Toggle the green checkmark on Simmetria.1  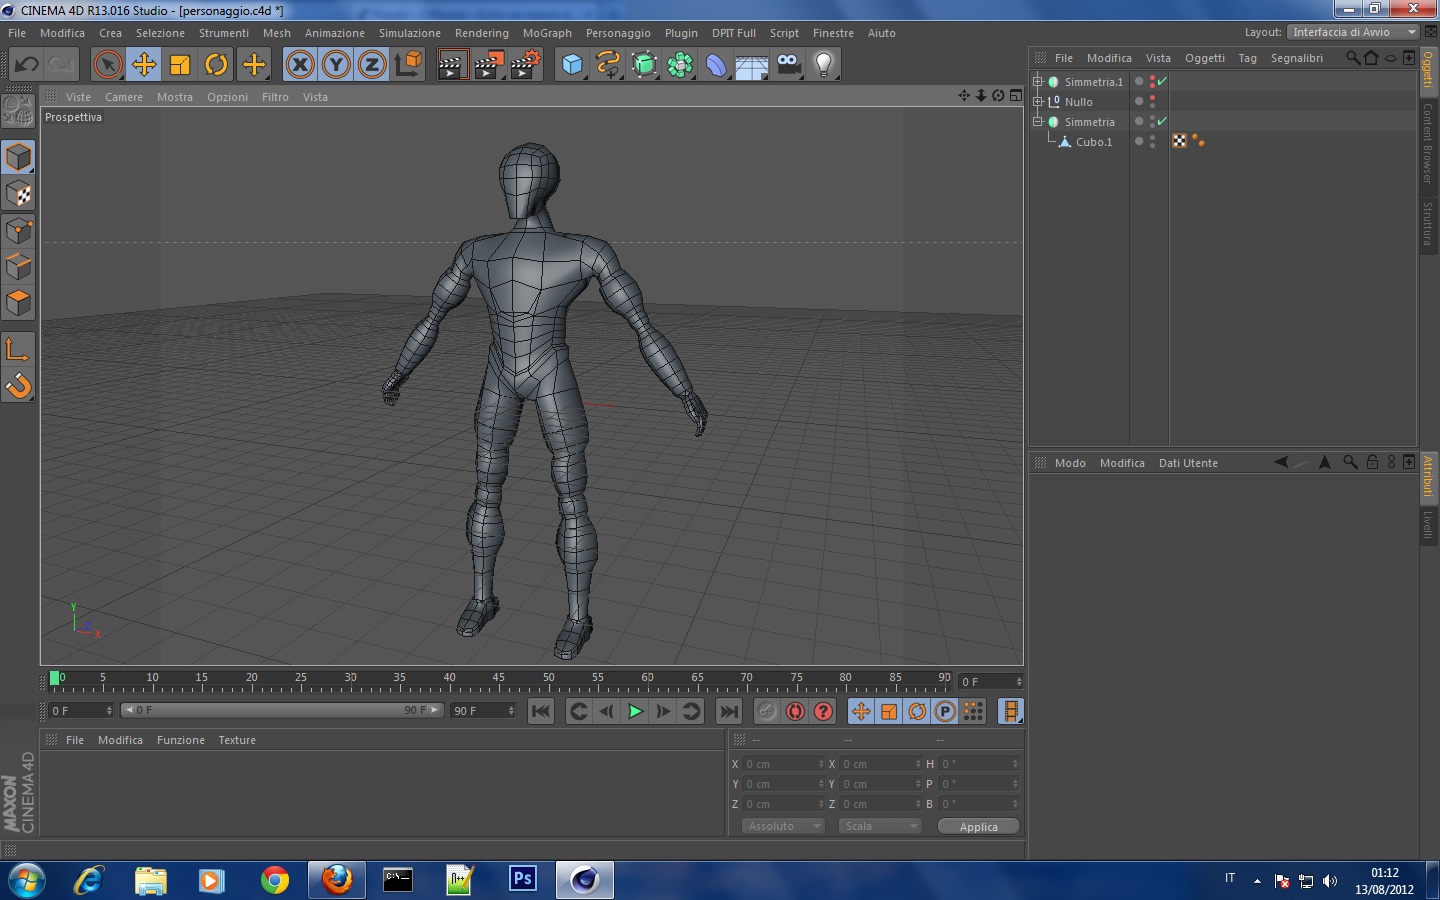(x=1162, y=82)
